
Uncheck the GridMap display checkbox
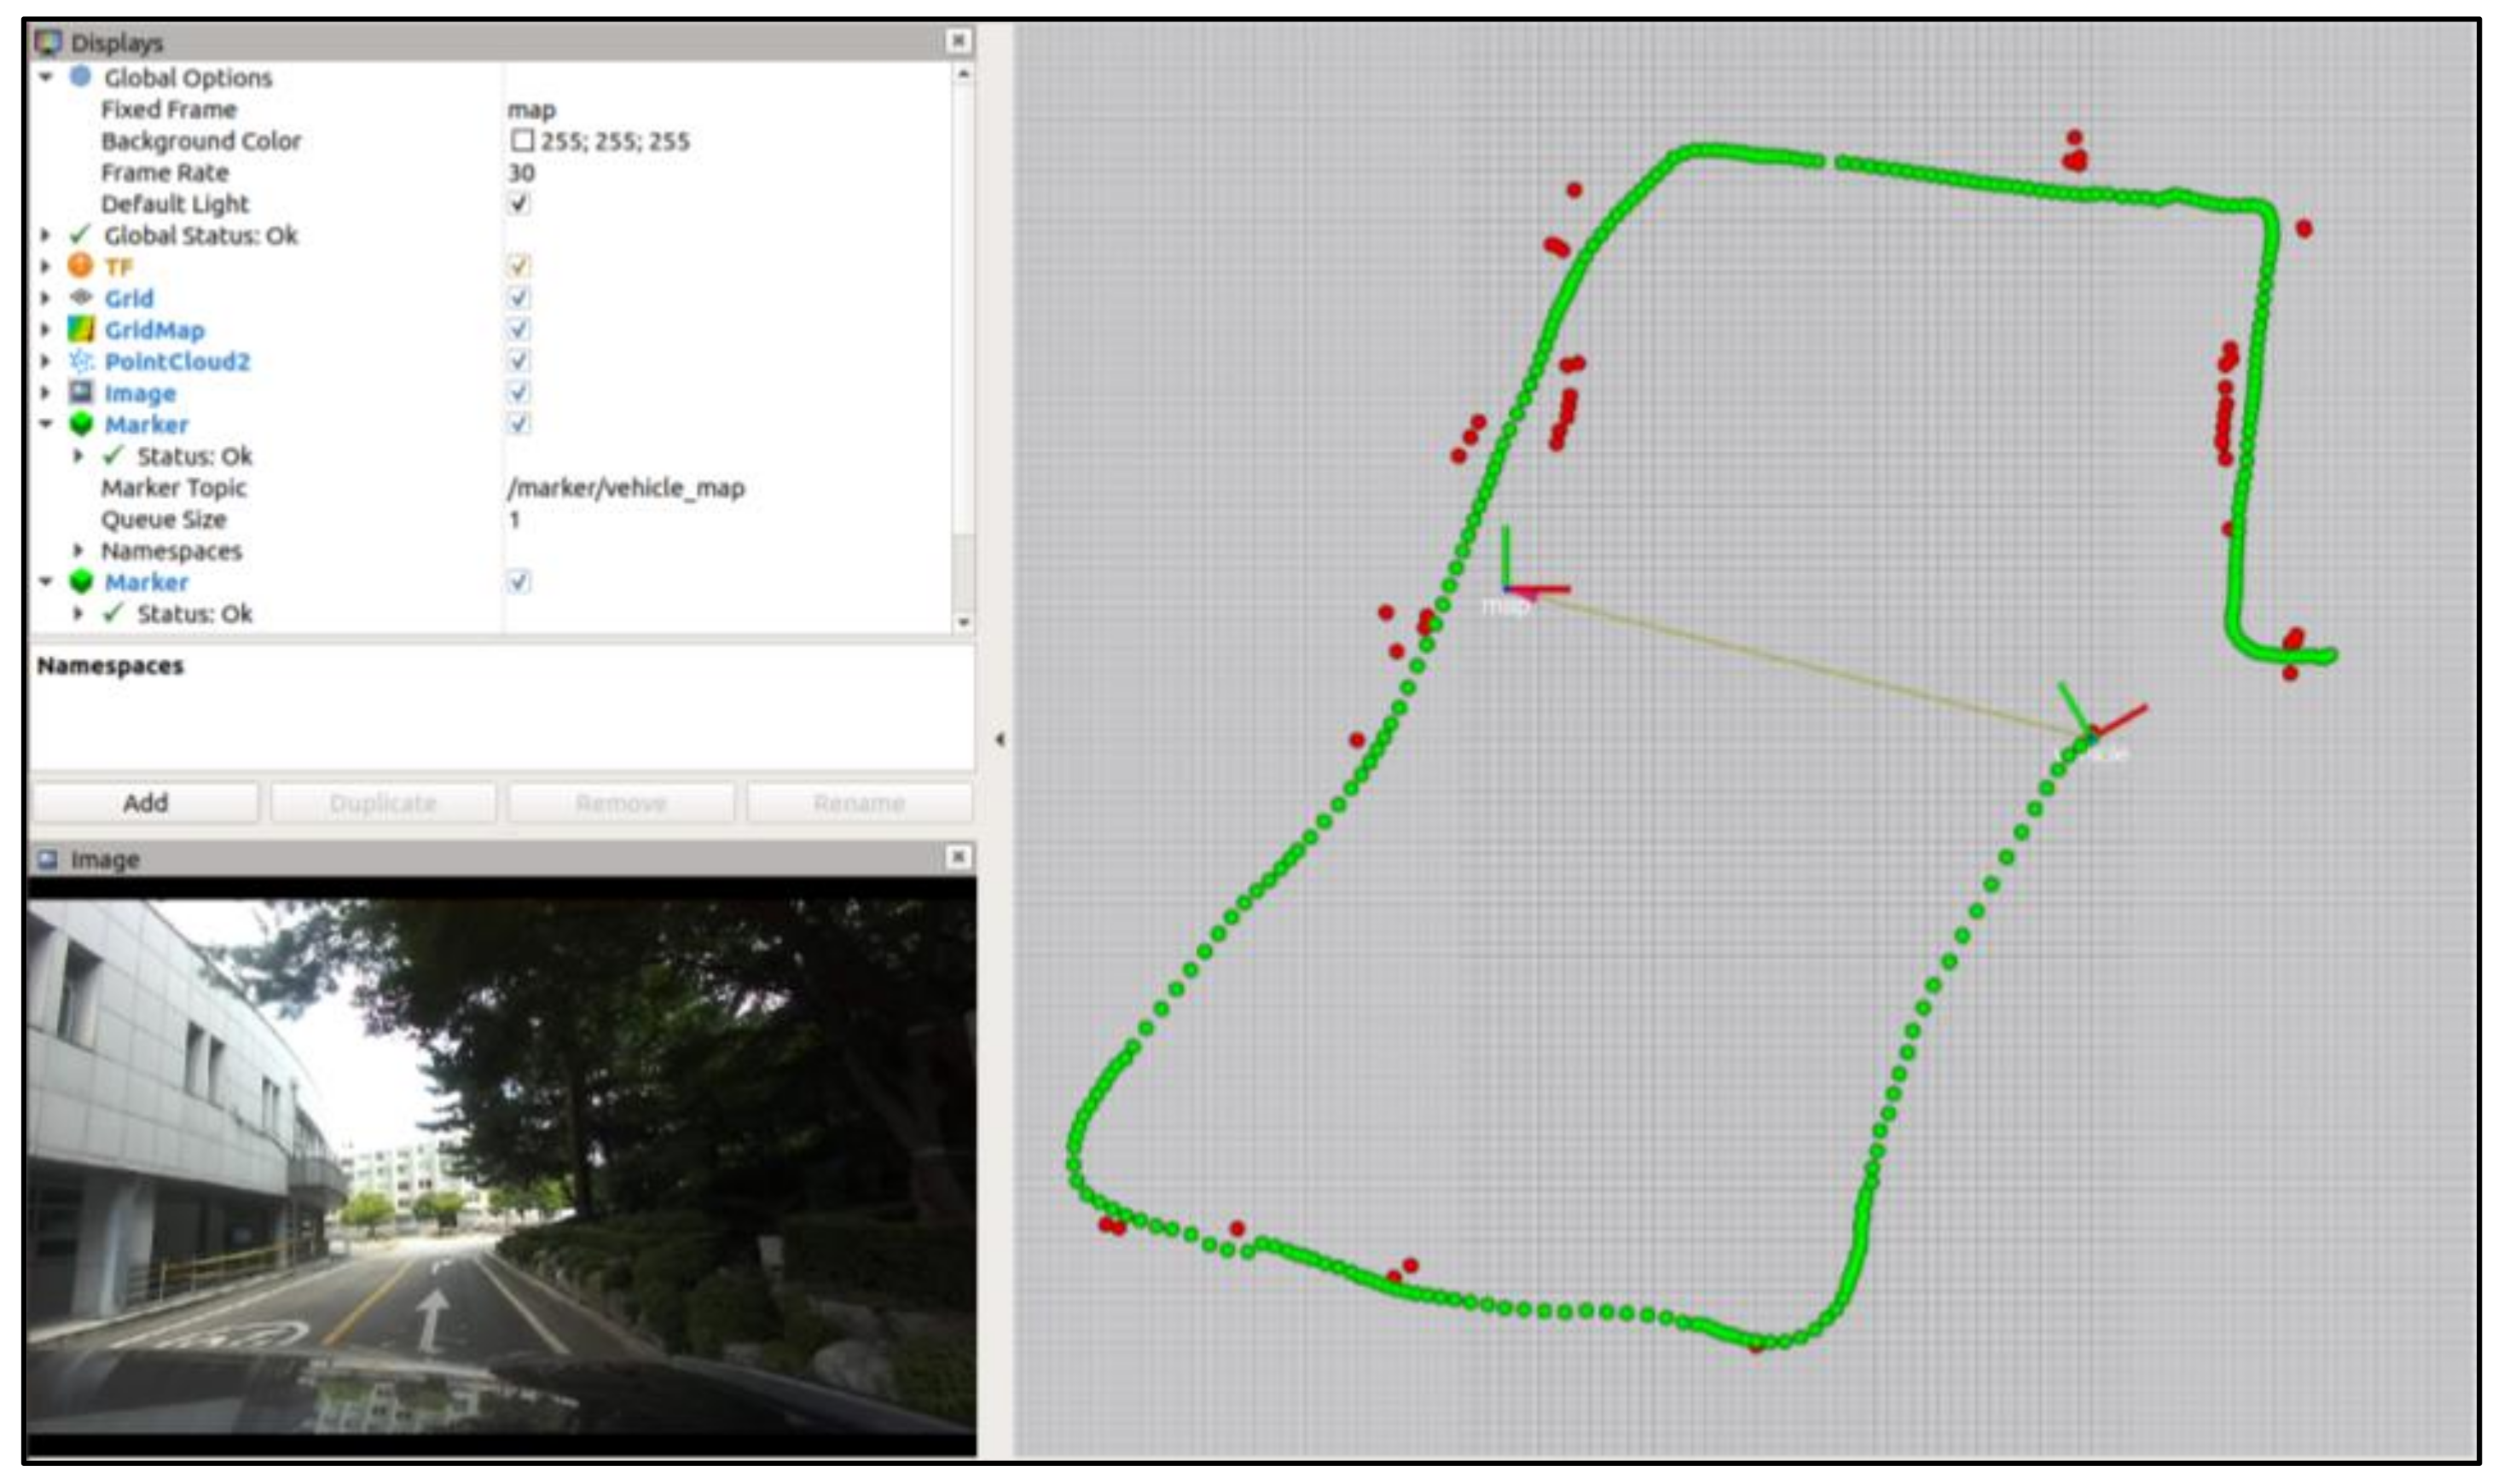(x=519, y=329)
